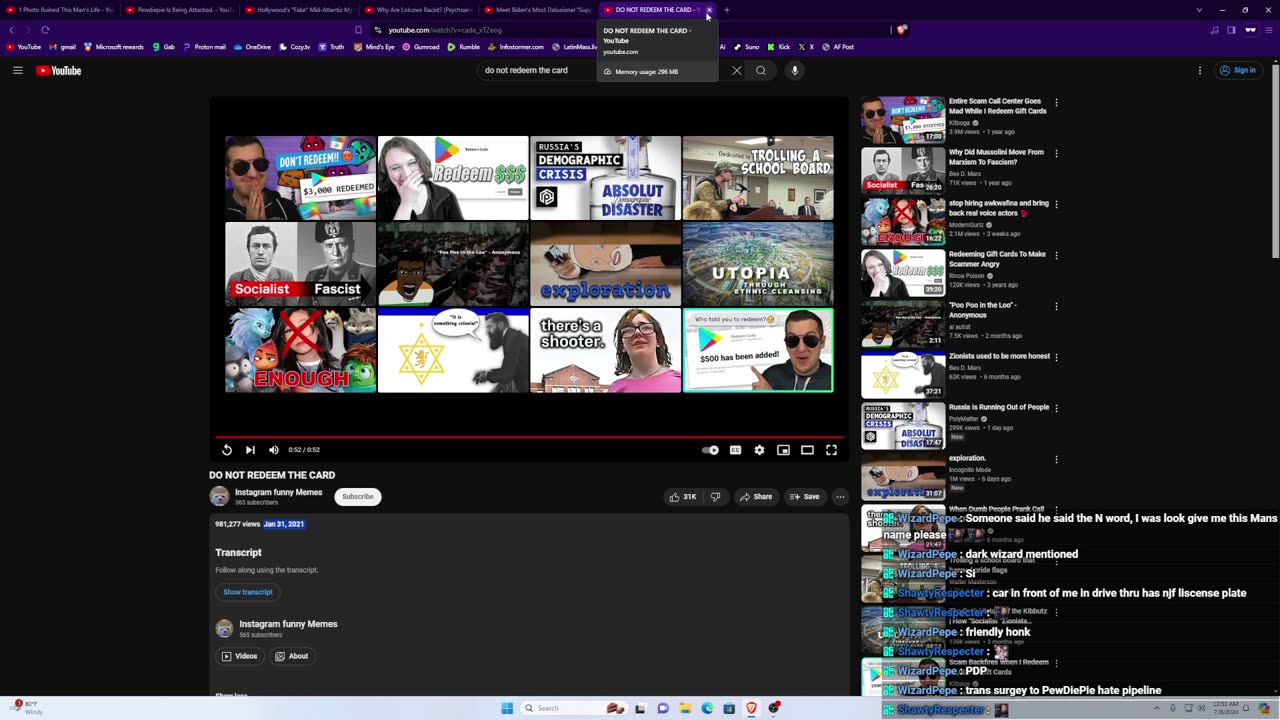The image size is (1280, 720).
Task: Select the '$500 has been added' end-screen thumbnail
Action: point(758,350)
